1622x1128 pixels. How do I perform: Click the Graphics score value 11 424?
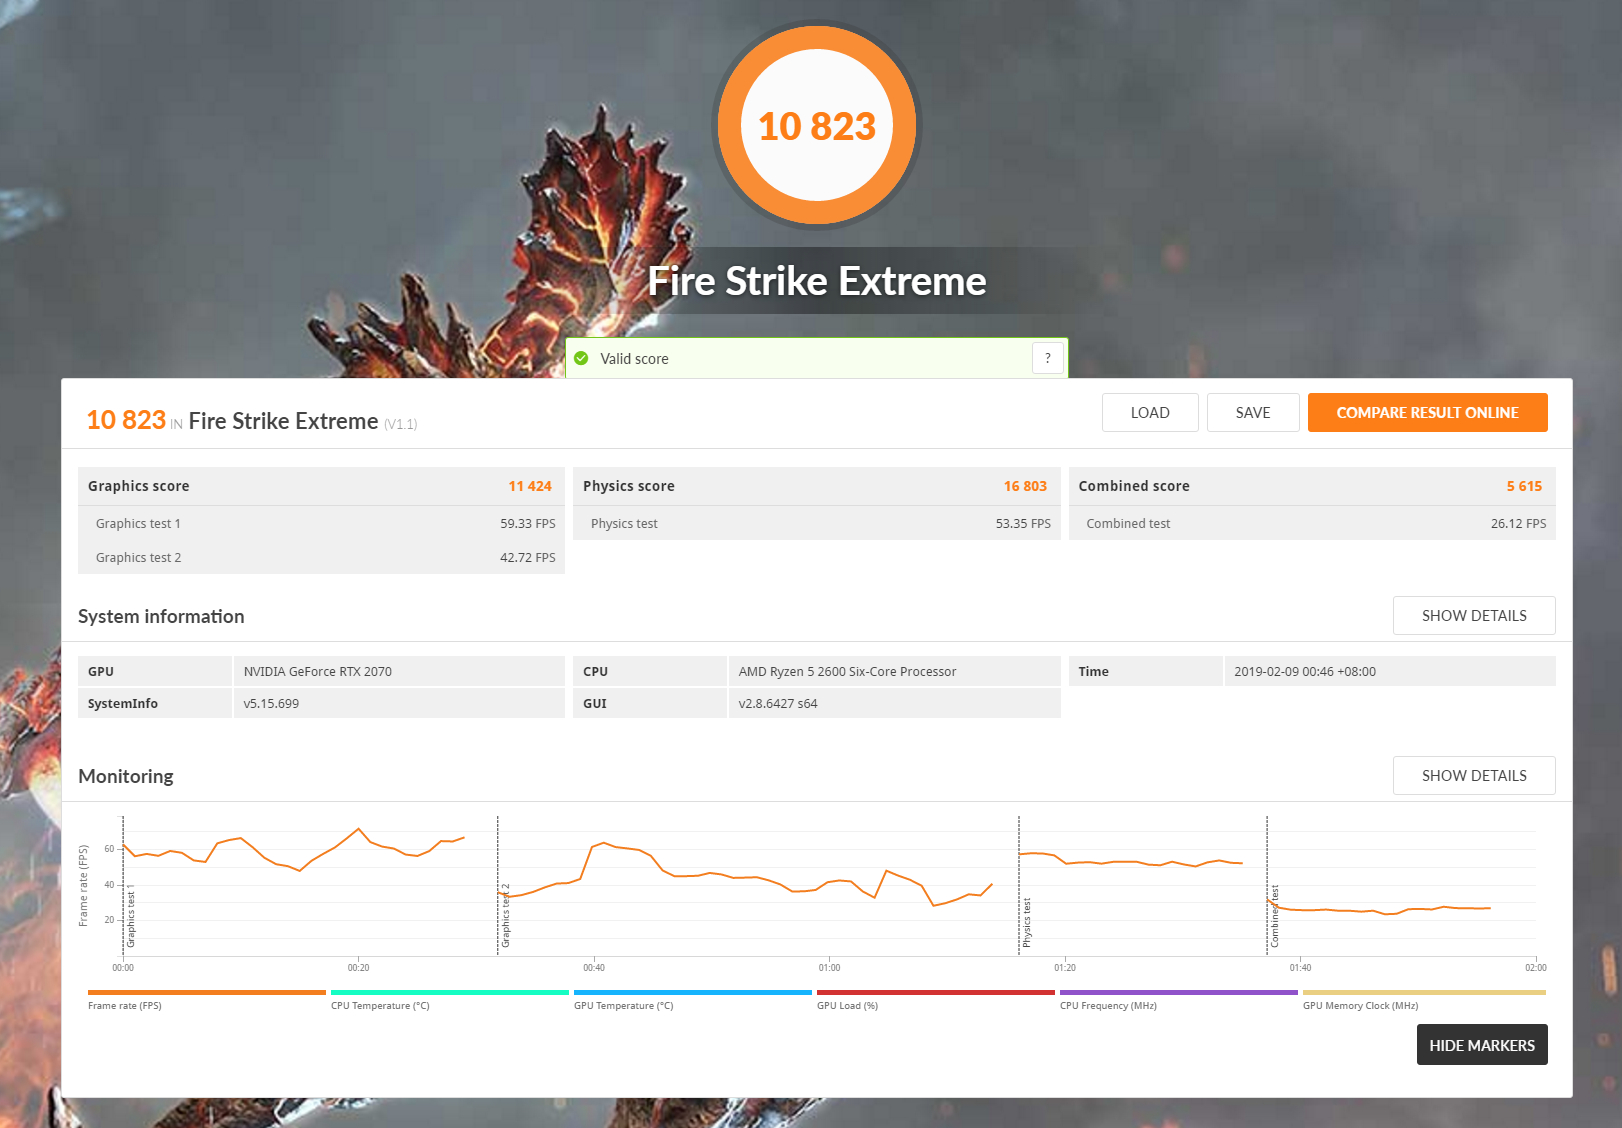pyautogui.click(x=530, y=486)
